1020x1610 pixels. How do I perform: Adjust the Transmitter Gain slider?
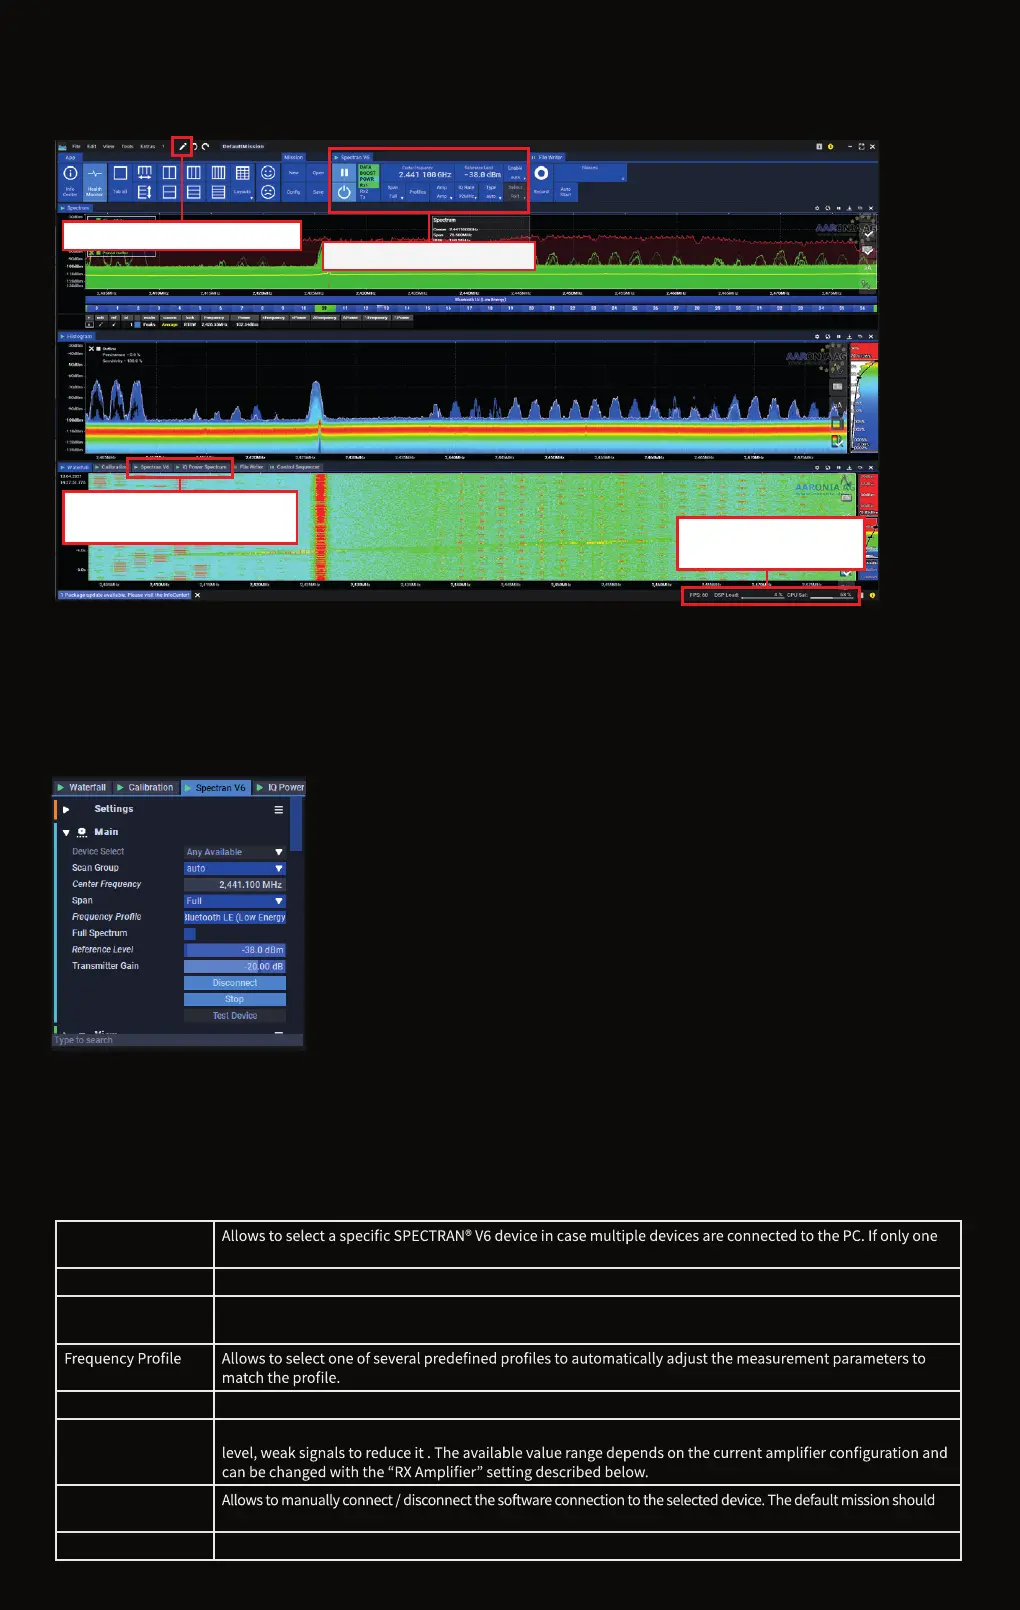[235, 966]
